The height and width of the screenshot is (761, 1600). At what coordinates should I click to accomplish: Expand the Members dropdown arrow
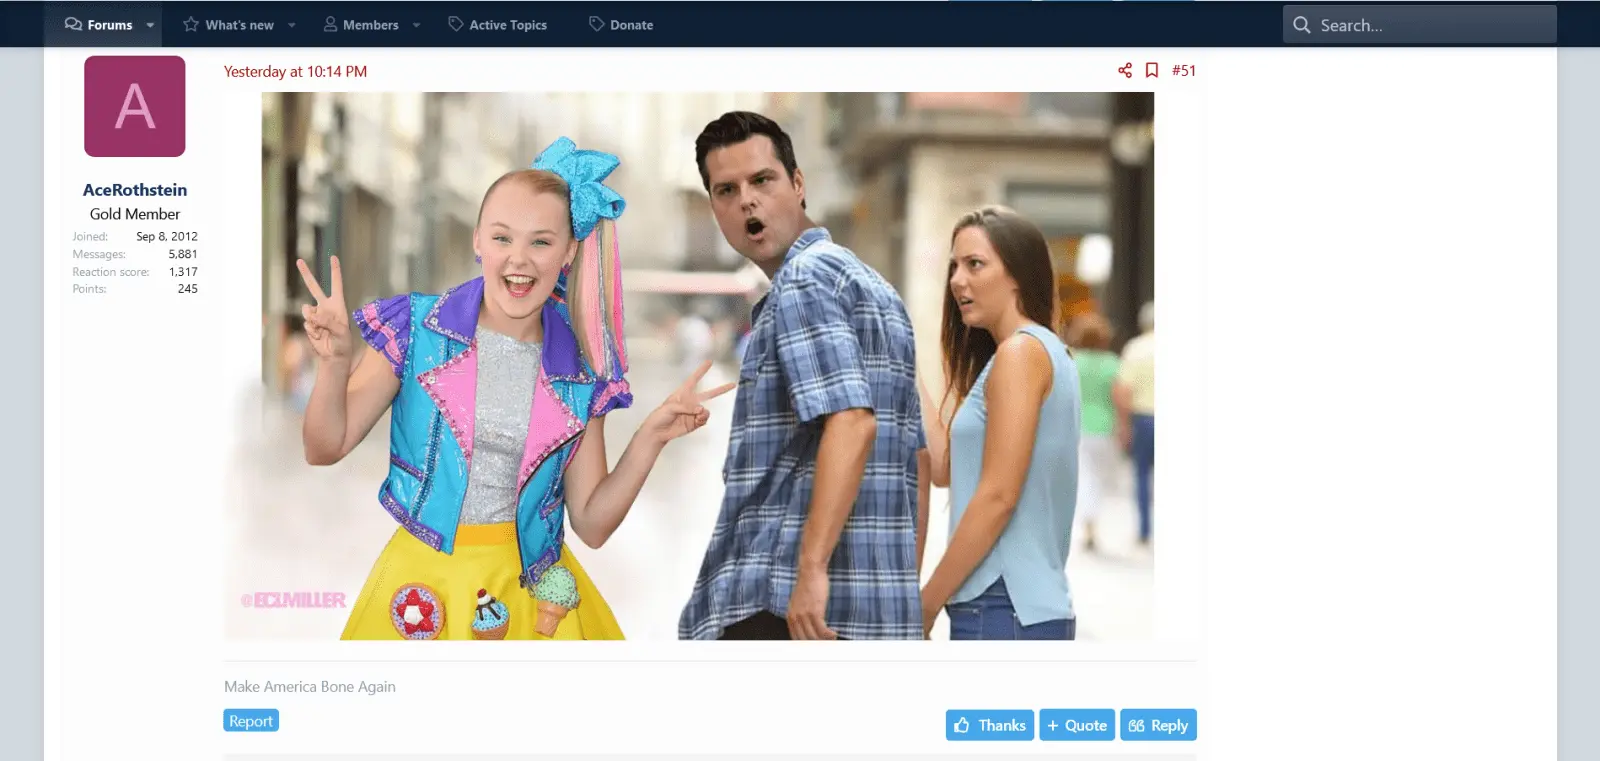click(417, 25)
